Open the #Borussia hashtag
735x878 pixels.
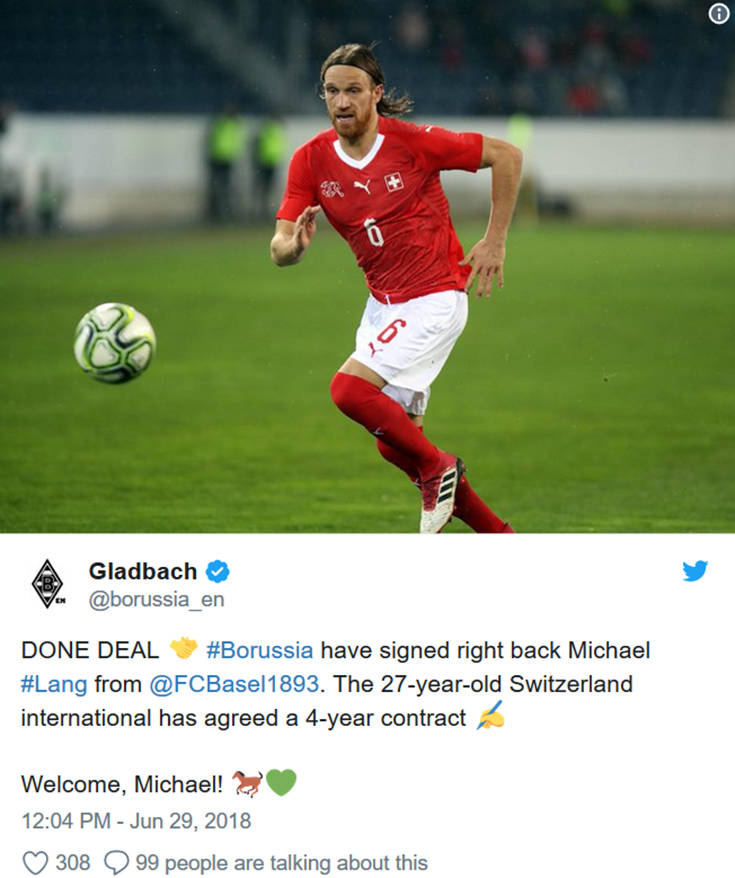point(259,651)
